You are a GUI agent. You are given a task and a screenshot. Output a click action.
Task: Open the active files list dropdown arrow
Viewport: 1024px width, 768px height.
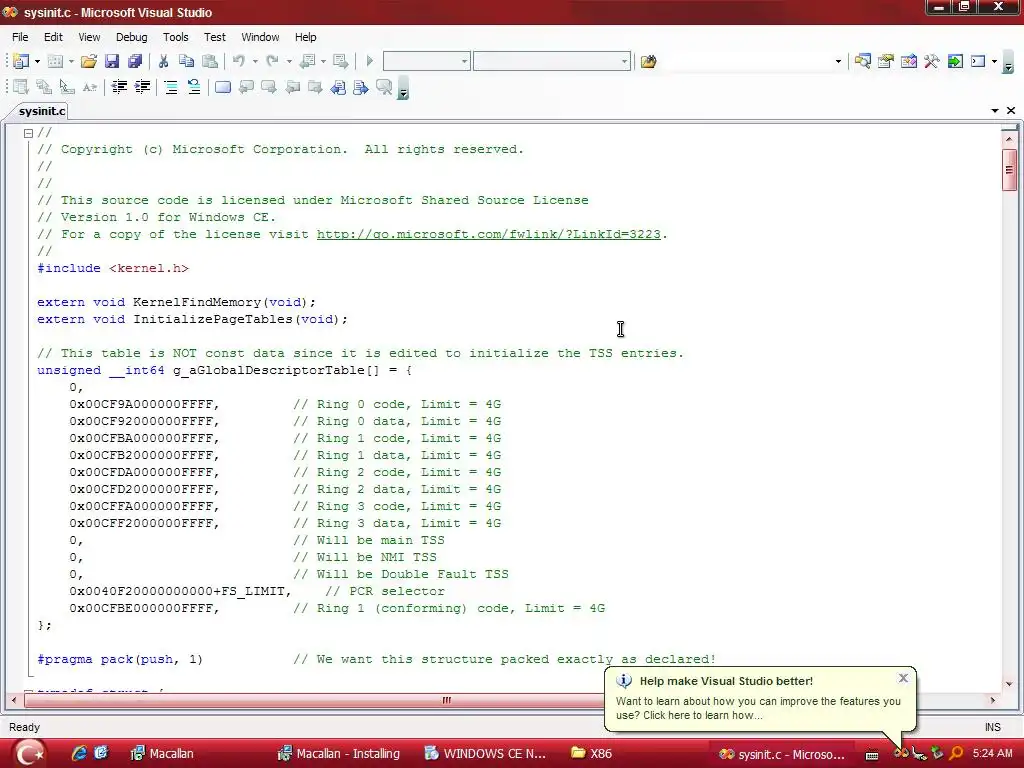click(995, 111)
